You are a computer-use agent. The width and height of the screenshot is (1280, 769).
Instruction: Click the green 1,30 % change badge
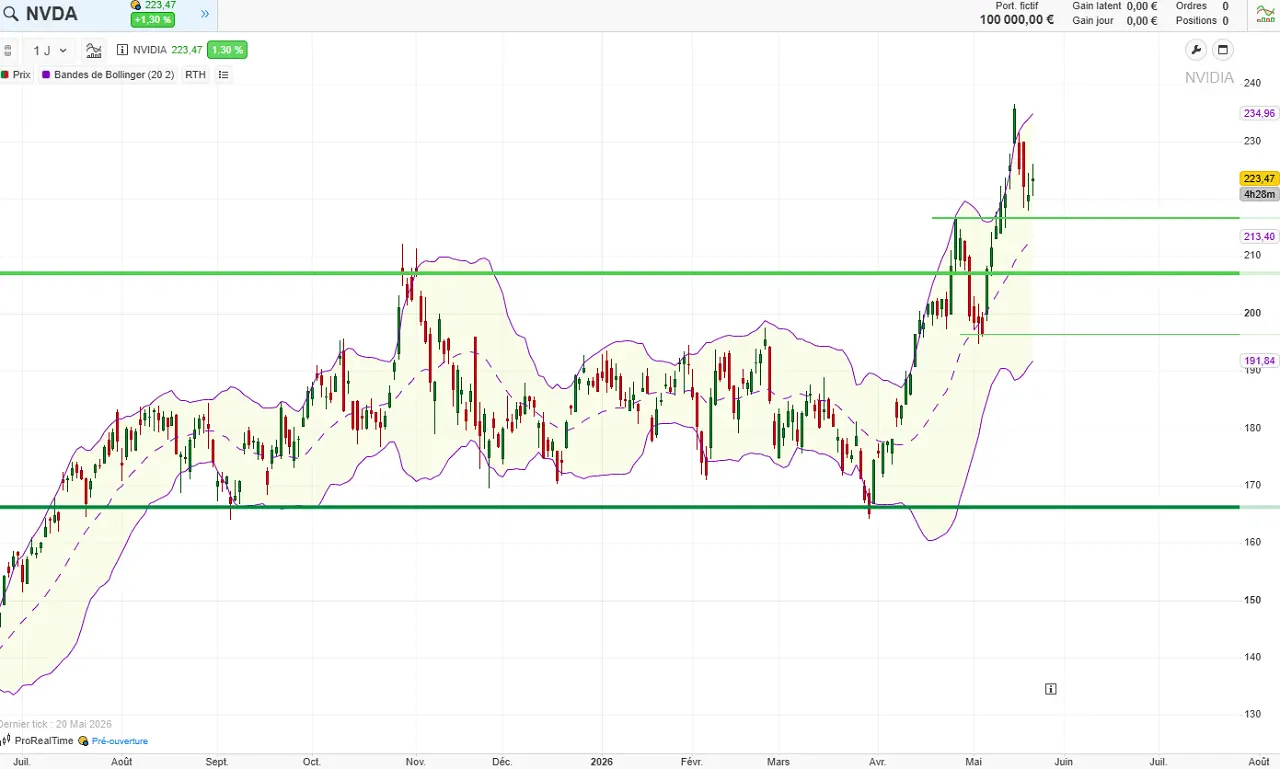coord(227,50)
